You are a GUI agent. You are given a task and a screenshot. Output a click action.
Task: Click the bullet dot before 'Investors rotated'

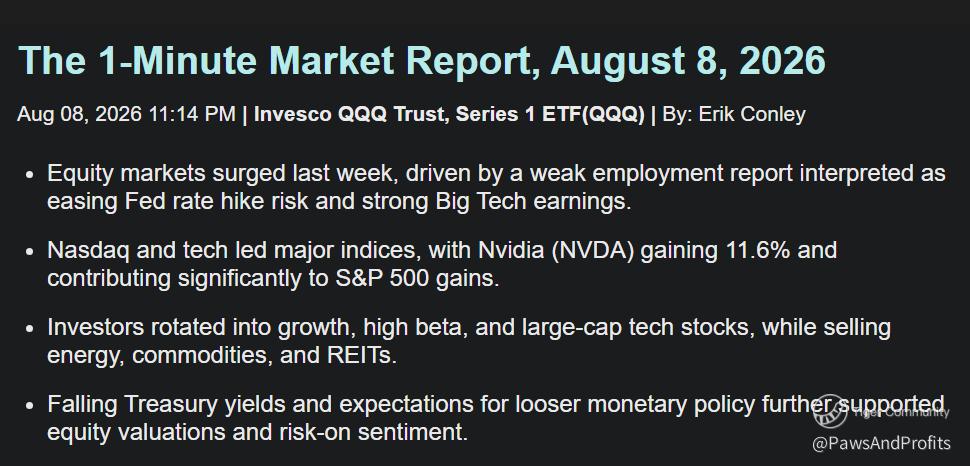pos(30,329)
